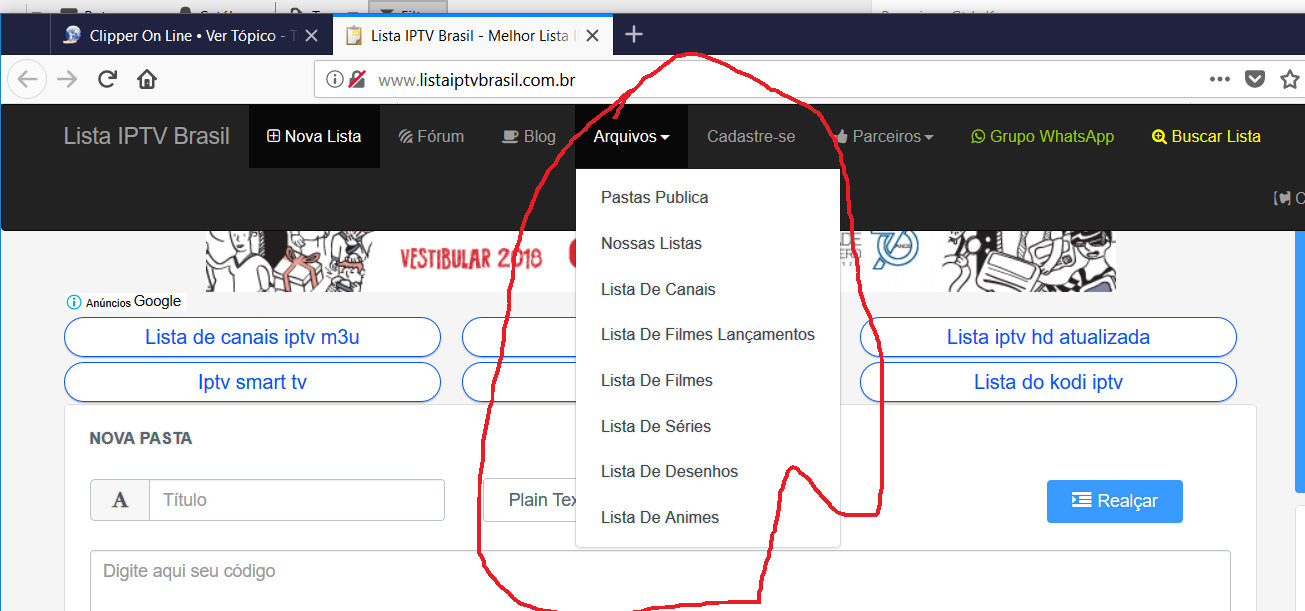Click the Lista de canais iptv m3u ad link
This screenshot has width=1305, height=611.
tap(252, 337)
